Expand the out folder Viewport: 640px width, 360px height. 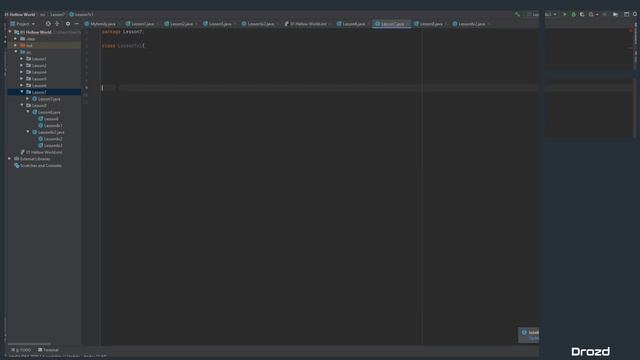pyautogui.click(x=16, y=45)
